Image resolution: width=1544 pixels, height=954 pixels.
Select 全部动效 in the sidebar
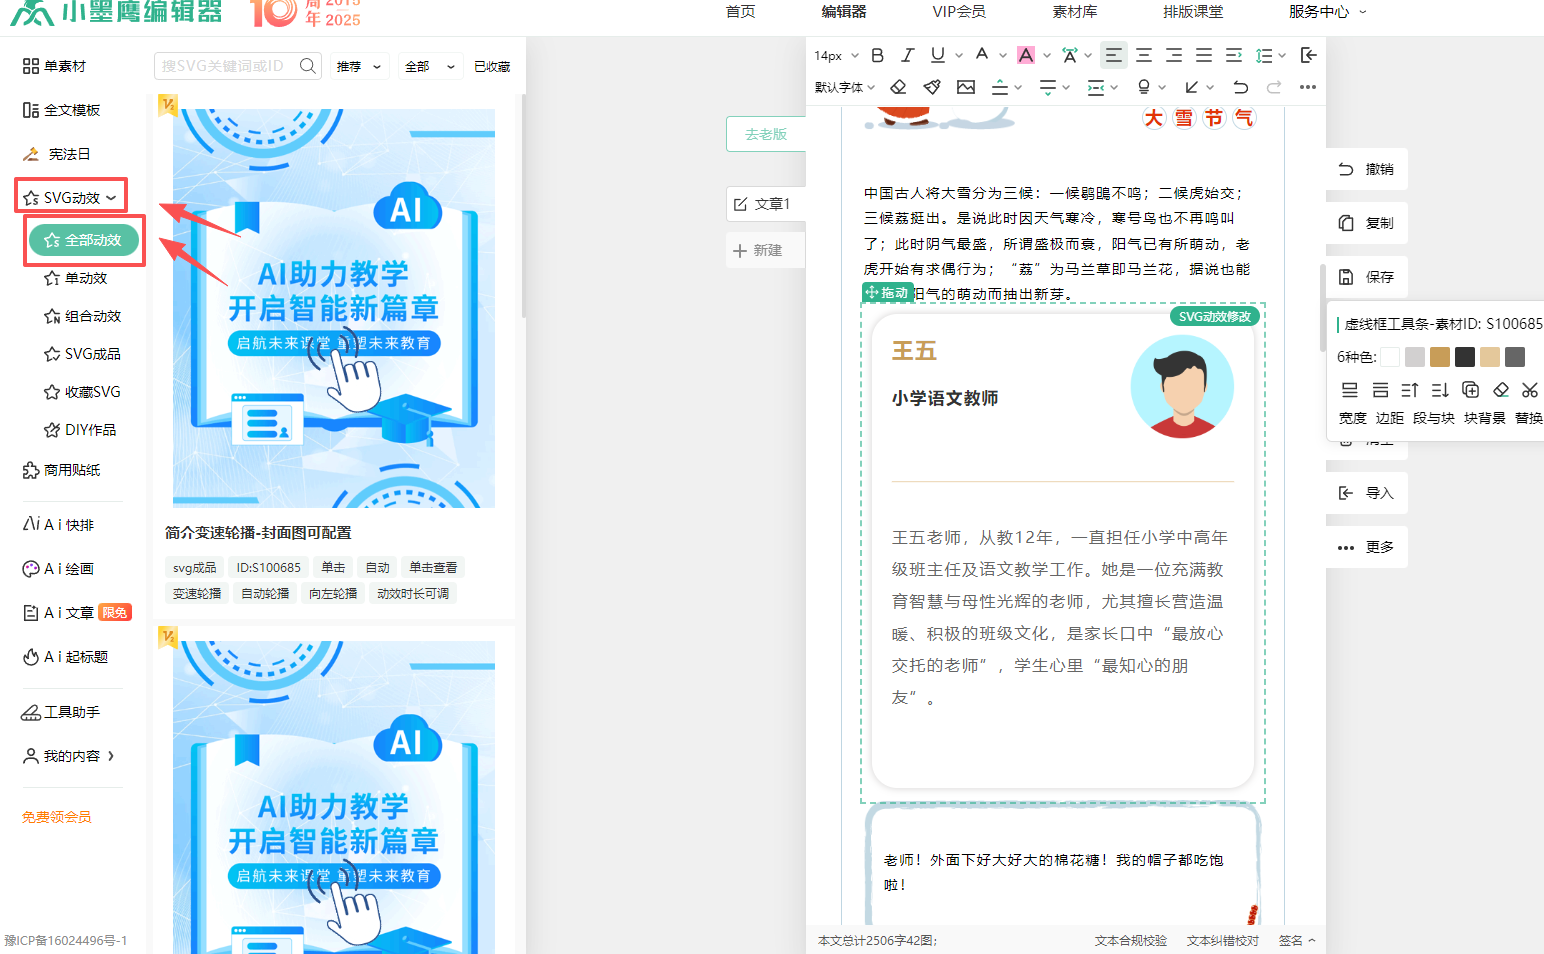tap(84, 240)
